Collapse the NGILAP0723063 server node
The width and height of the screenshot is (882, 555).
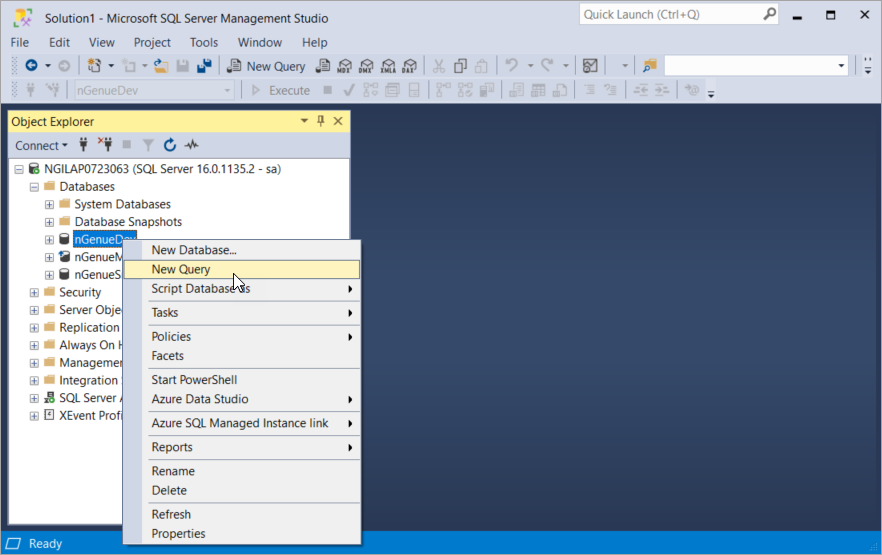point(19,169)
